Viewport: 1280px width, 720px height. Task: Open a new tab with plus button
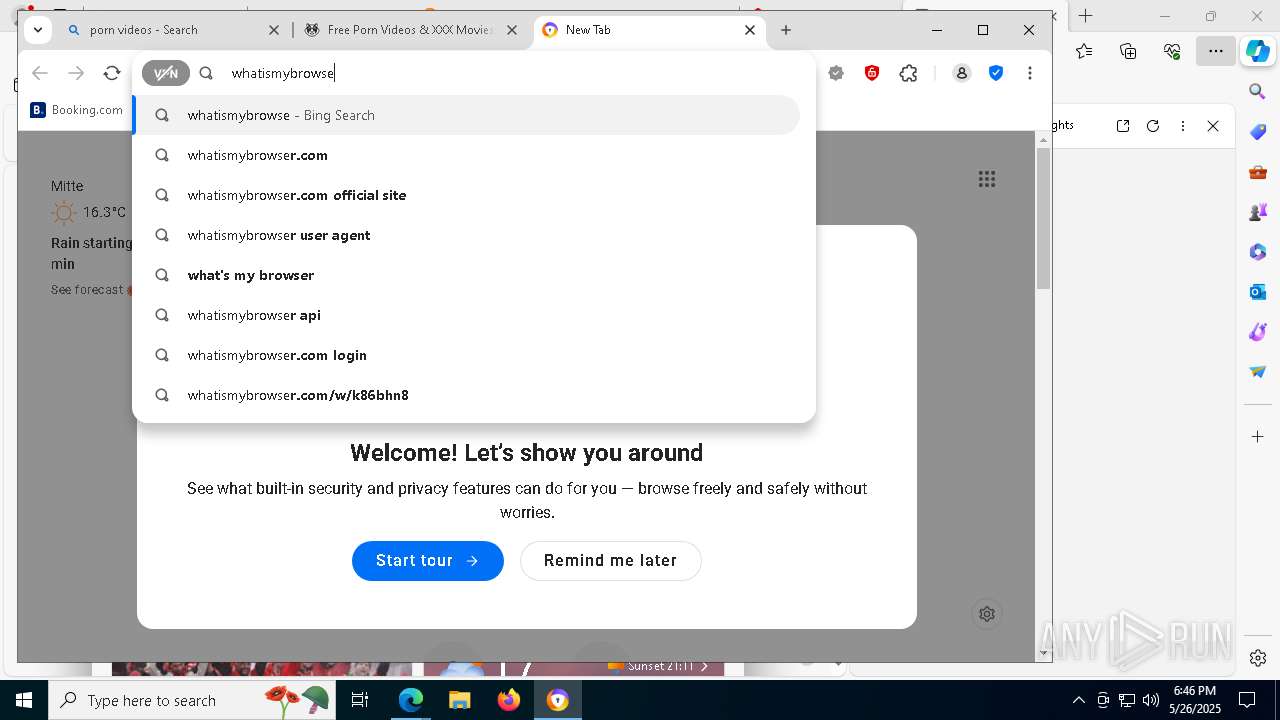pos(786,30)
